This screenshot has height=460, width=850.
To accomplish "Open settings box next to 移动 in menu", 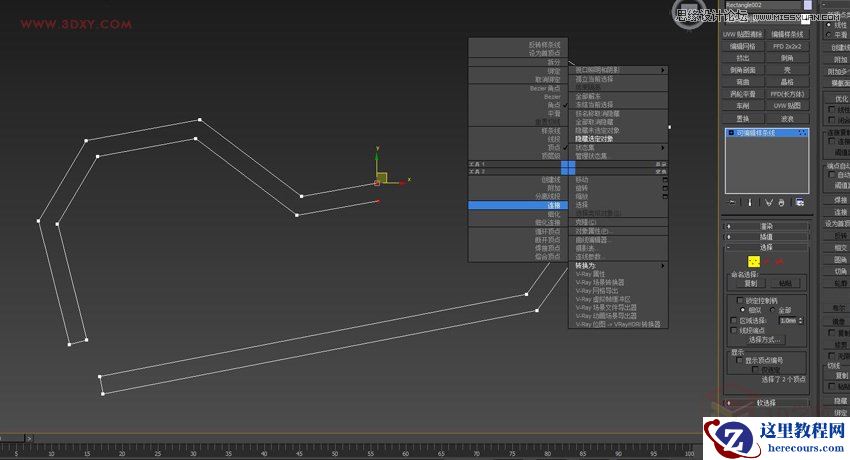I will coord(665,180).
